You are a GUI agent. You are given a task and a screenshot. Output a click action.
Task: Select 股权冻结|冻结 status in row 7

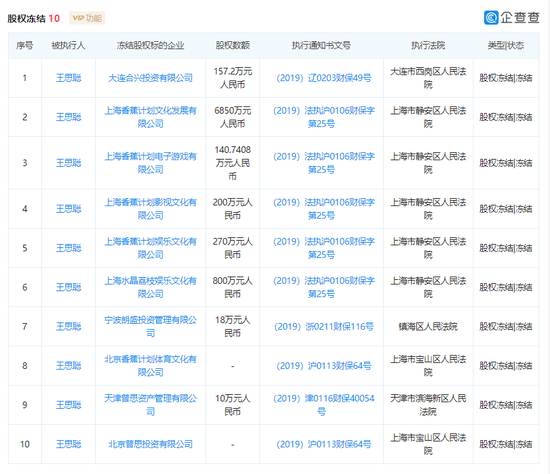[506, 327]
